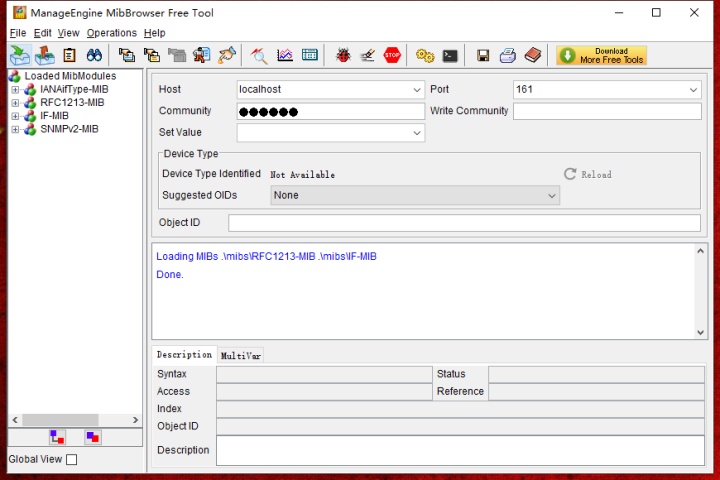The image size is (720, 480).
Task: Select the Loaded MibModules root node
Action: point(70,76)
